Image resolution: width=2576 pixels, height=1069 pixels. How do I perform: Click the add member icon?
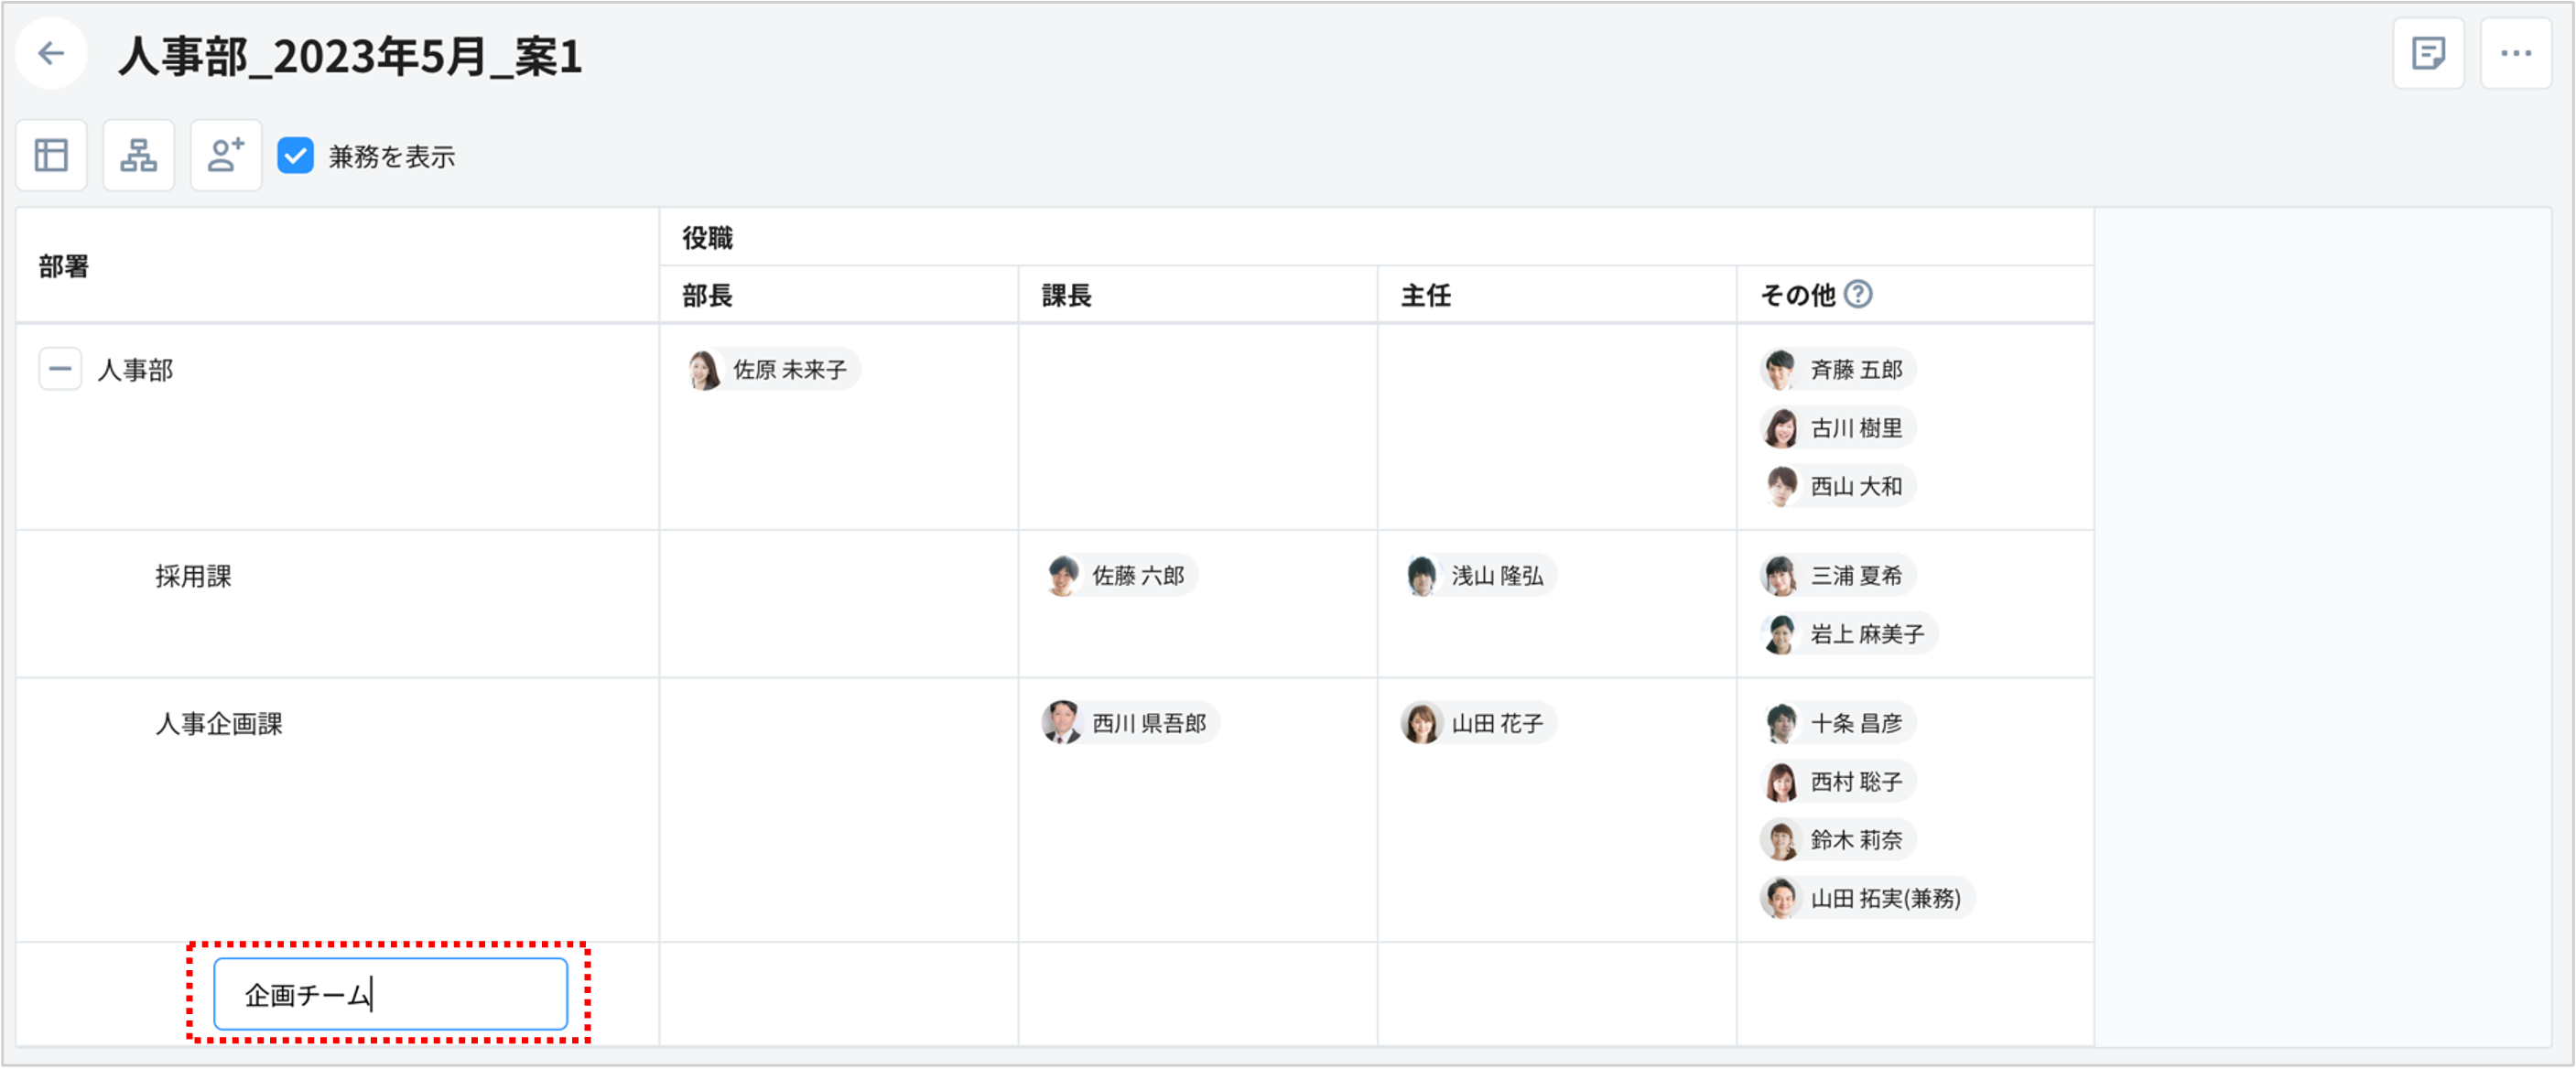click(x=226, y=155)
